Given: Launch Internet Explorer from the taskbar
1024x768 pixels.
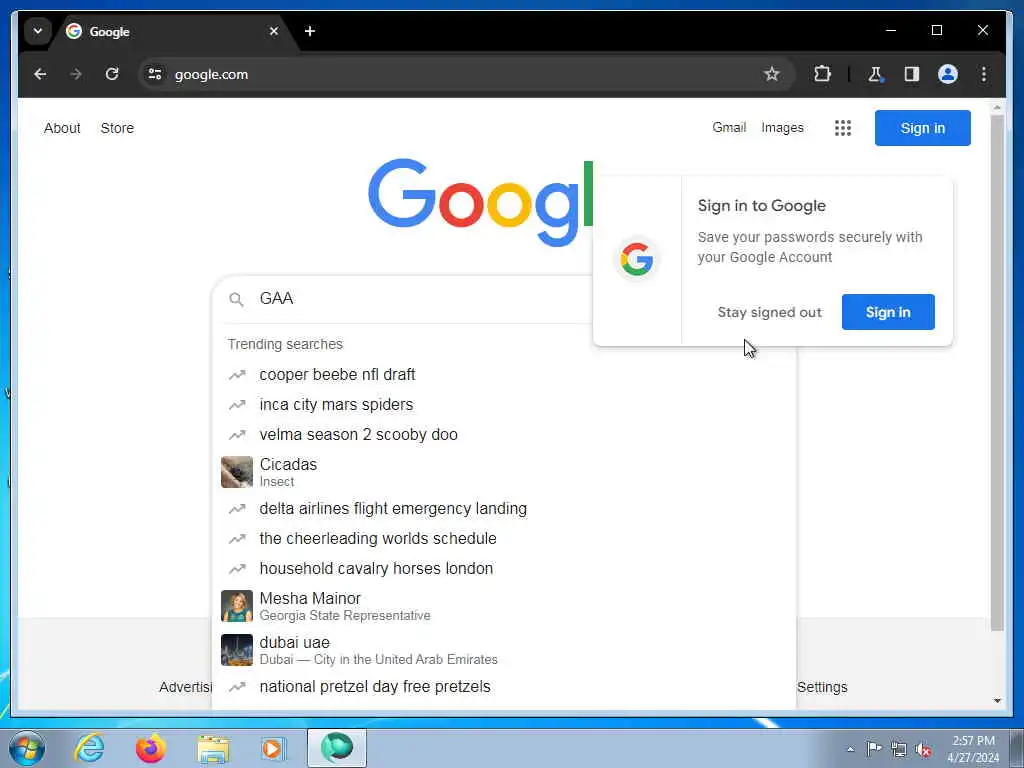Looking at the screenshot, I should (89, 748).
